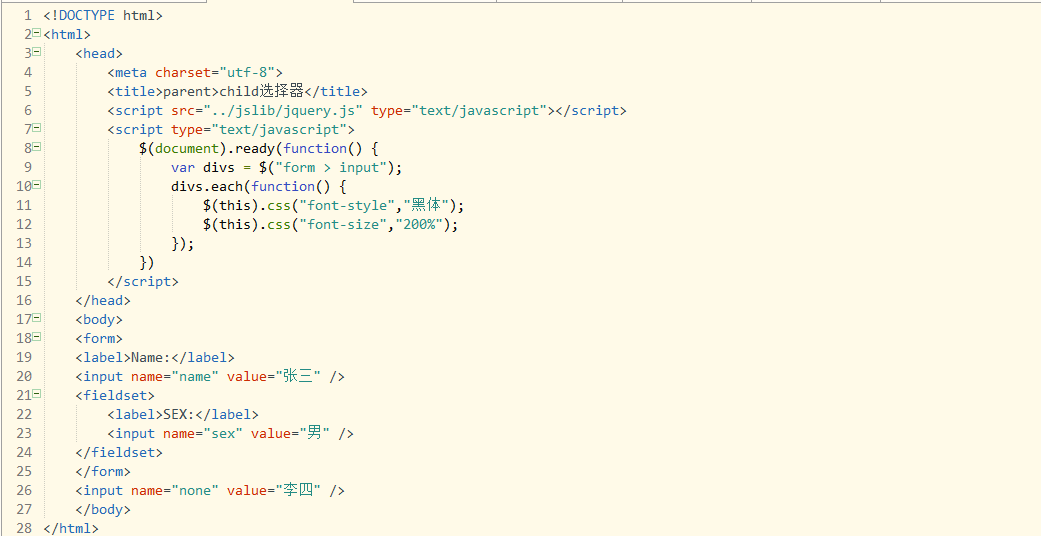
Task: Click the var keyword on line 9
Action: 183,167
